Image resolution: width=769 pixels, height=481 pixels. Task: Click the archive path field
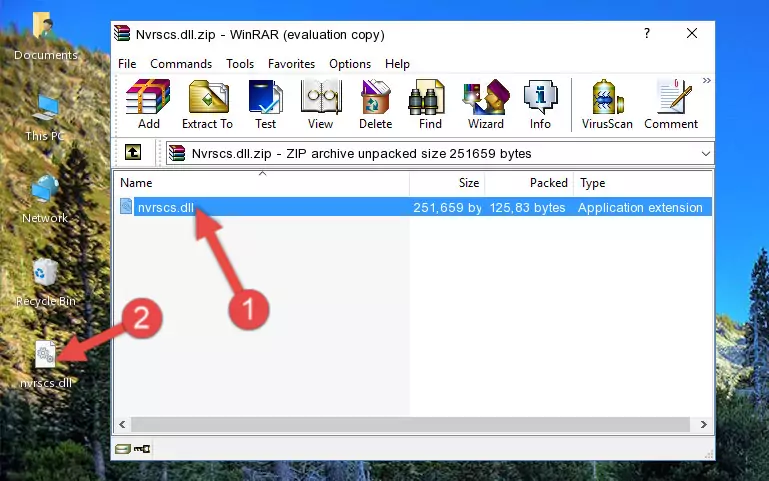439,153
